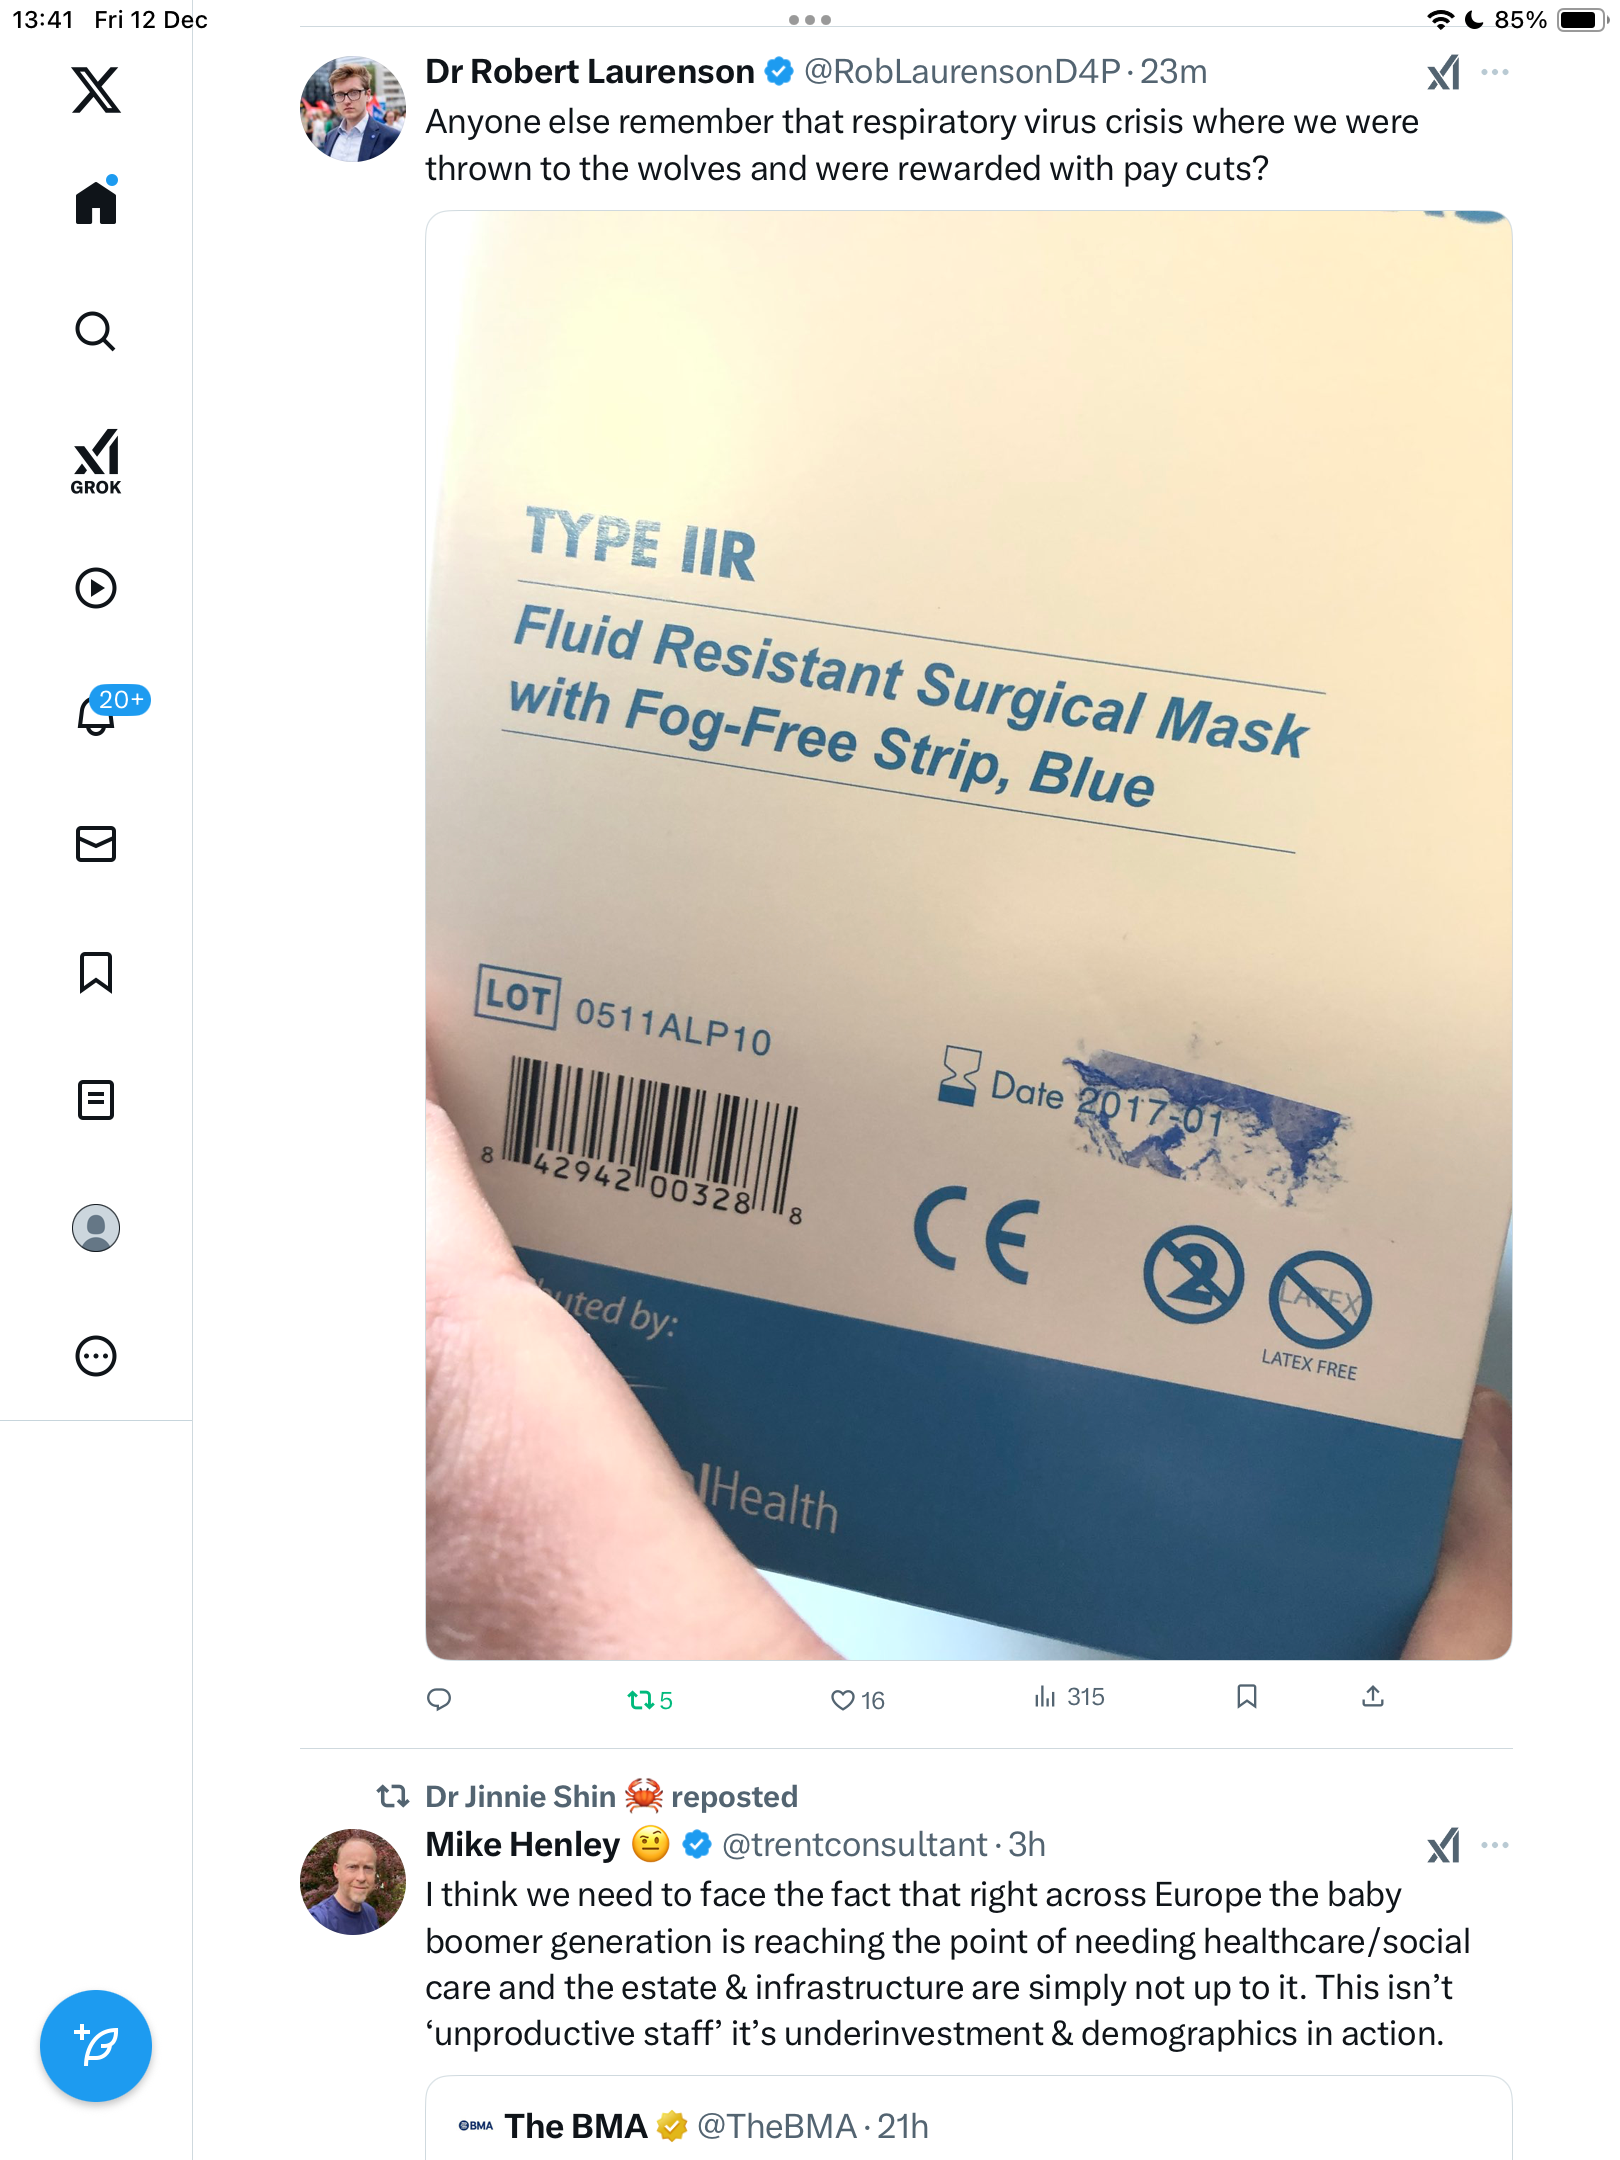1620x2160 pixels.
Task: Tap the compose new post button
Action: tap(96, 2046)
